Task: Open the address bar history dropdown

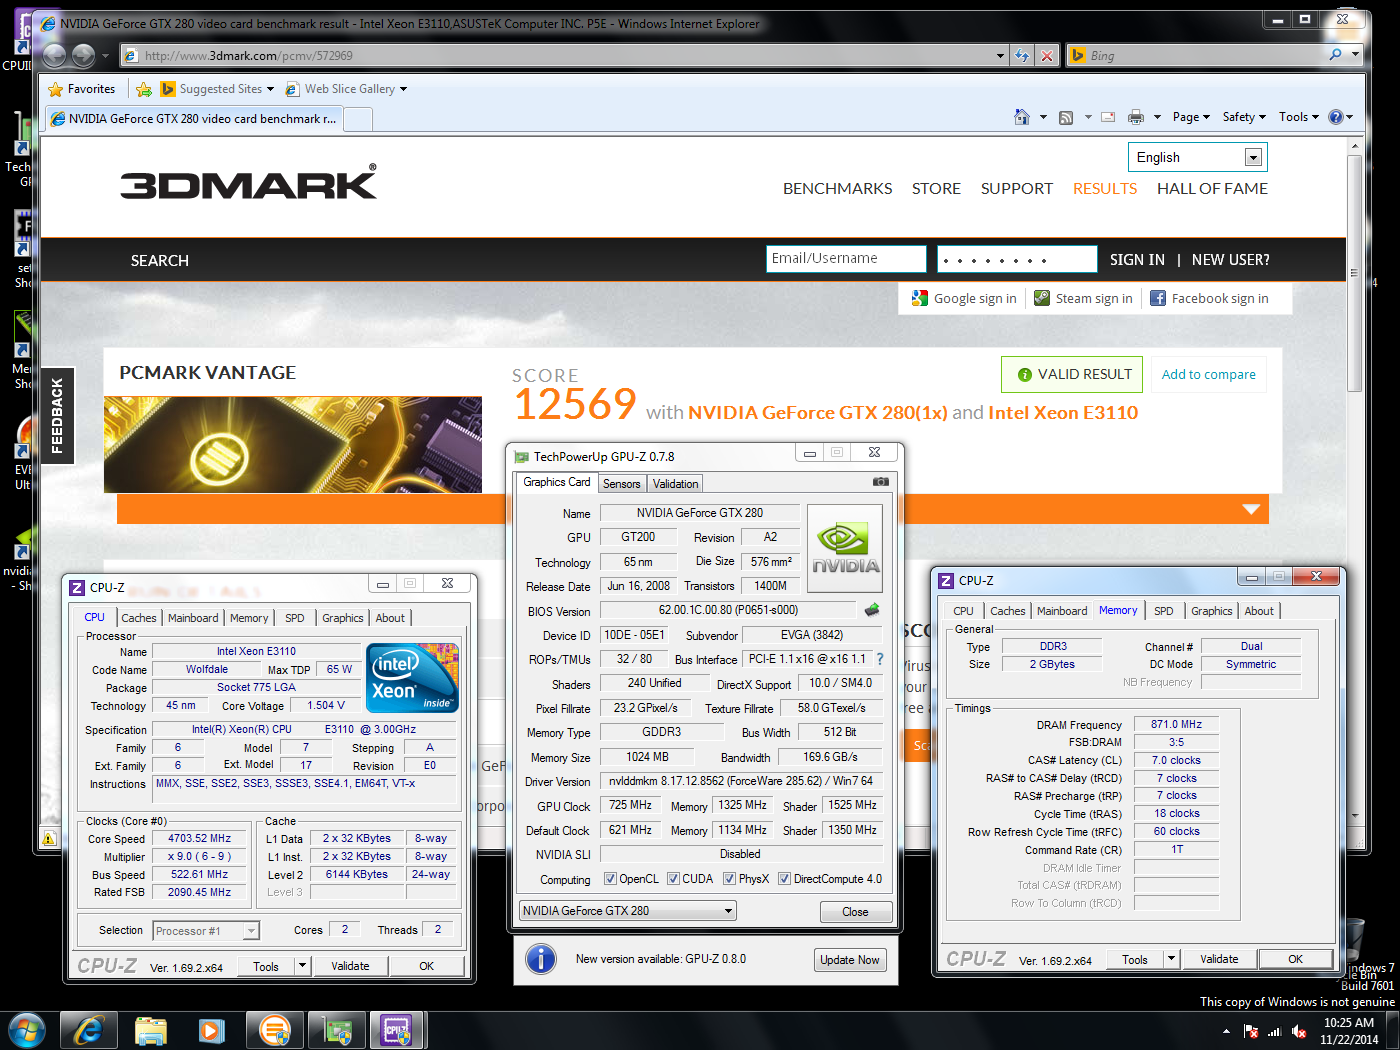Action: click(x=1000, y=56)
